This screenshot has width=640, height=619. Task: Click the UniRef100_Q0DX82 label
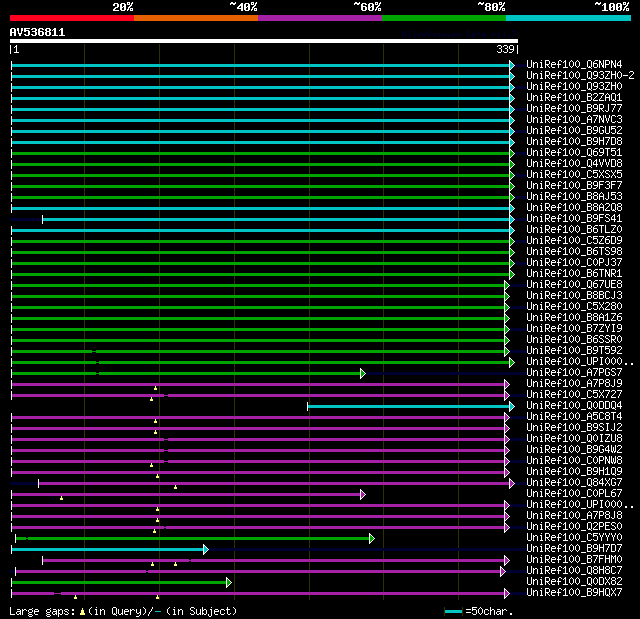point(574,582)
